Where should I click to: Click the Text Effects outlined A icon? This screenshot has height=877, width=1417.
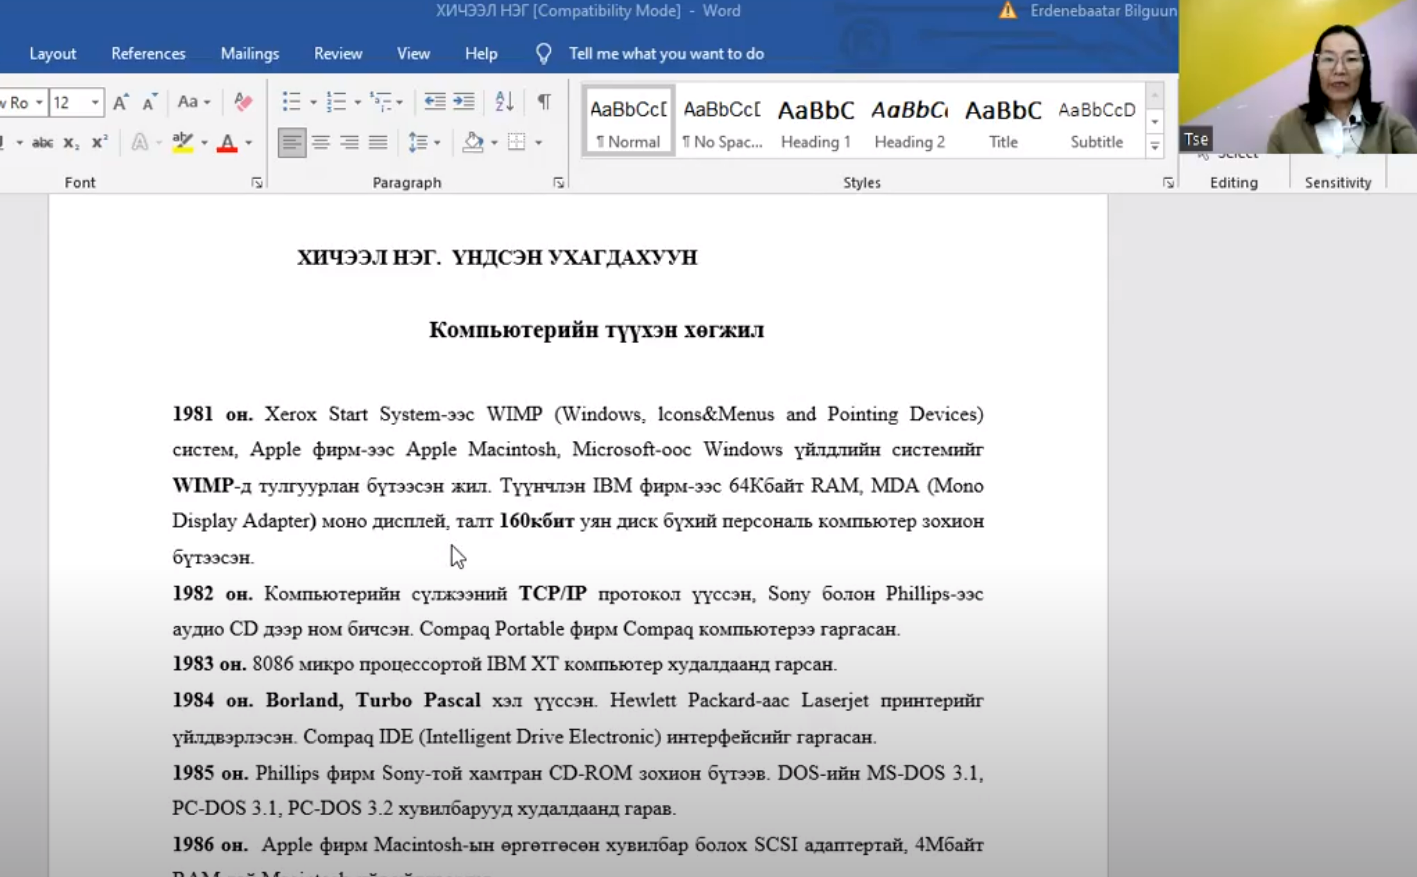(140, 143)
